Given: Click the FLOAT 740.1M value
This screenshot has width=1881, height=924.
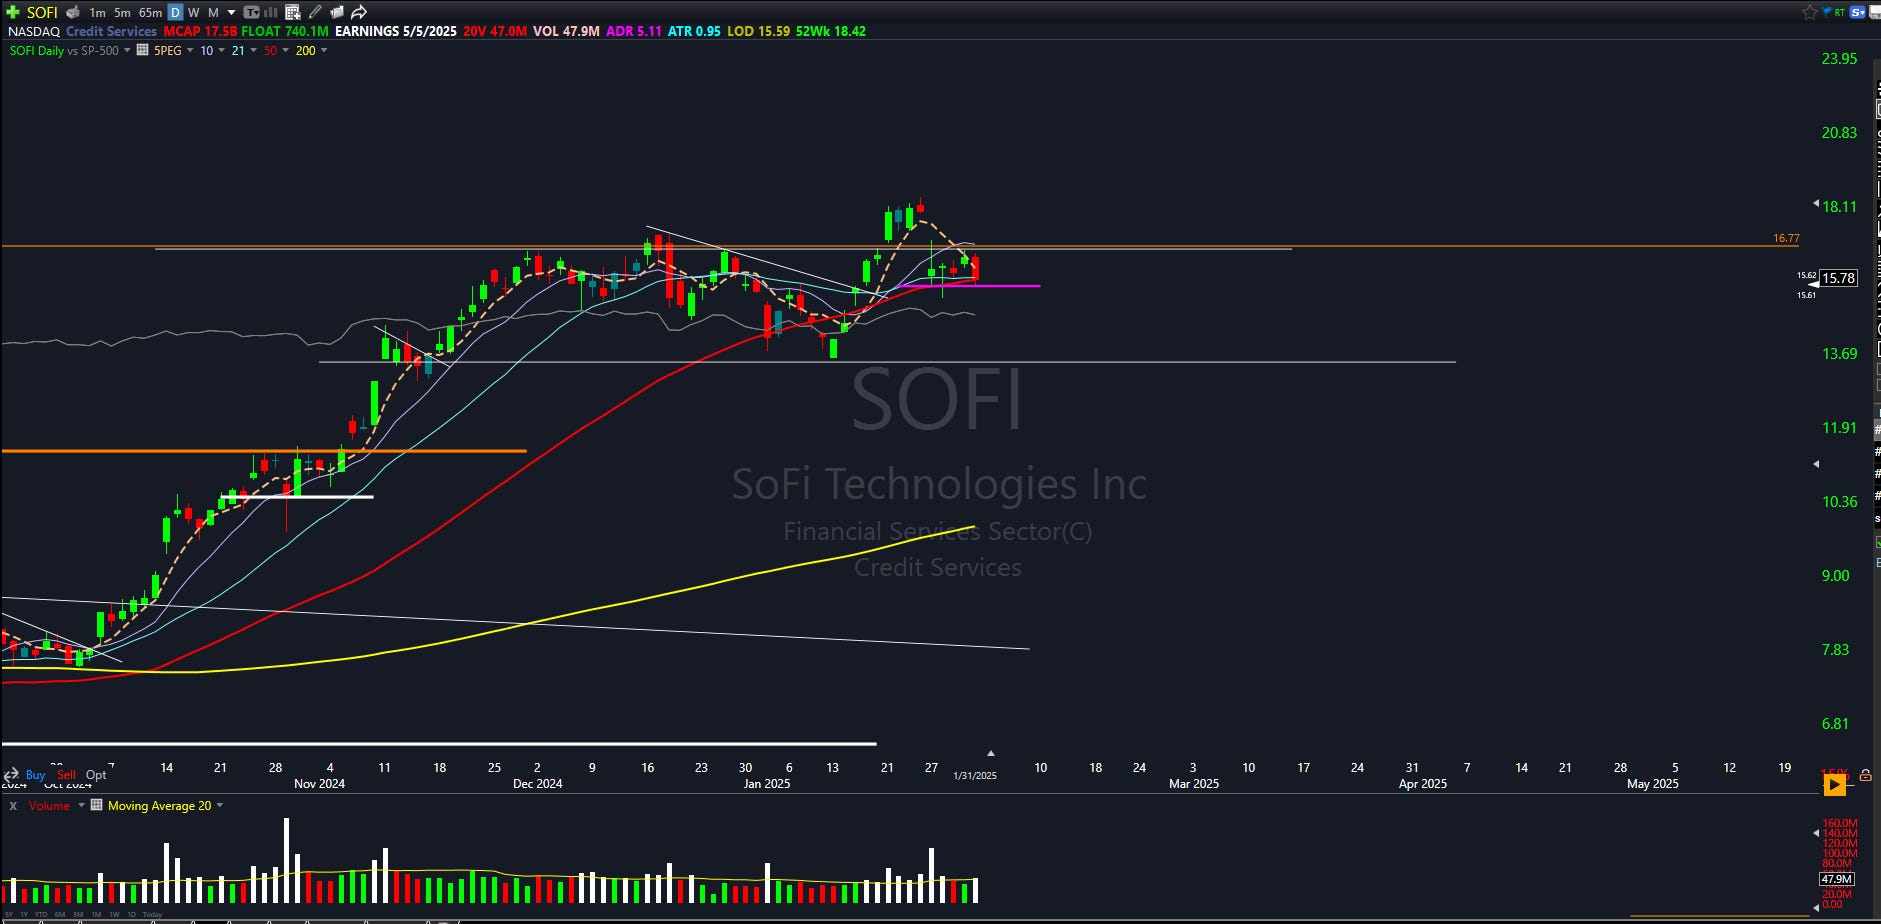Looking at the screenshot, I should [x=285, y=31].
